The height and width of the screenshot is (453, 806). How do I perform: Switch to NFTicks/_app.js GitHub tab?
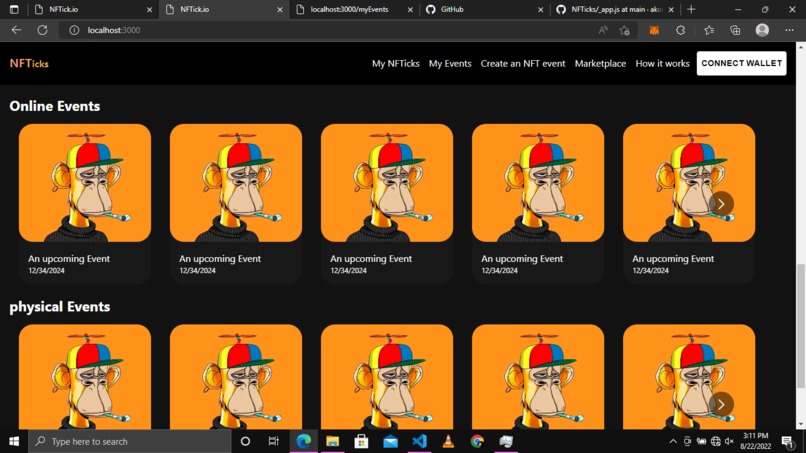[x=614, y=9]
